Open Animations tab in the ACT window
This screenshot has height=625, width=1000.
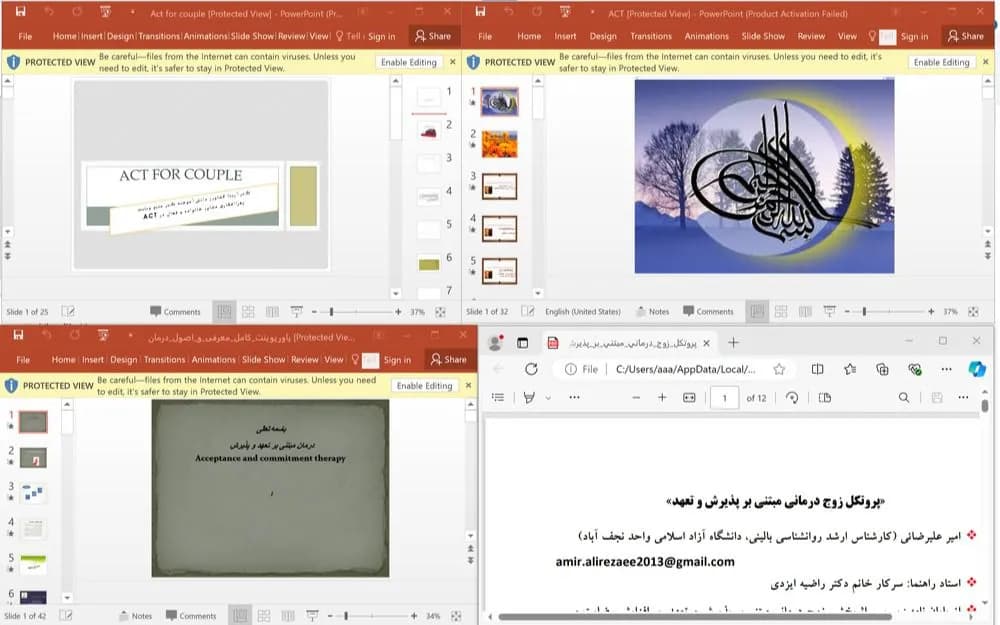[706, 36]
